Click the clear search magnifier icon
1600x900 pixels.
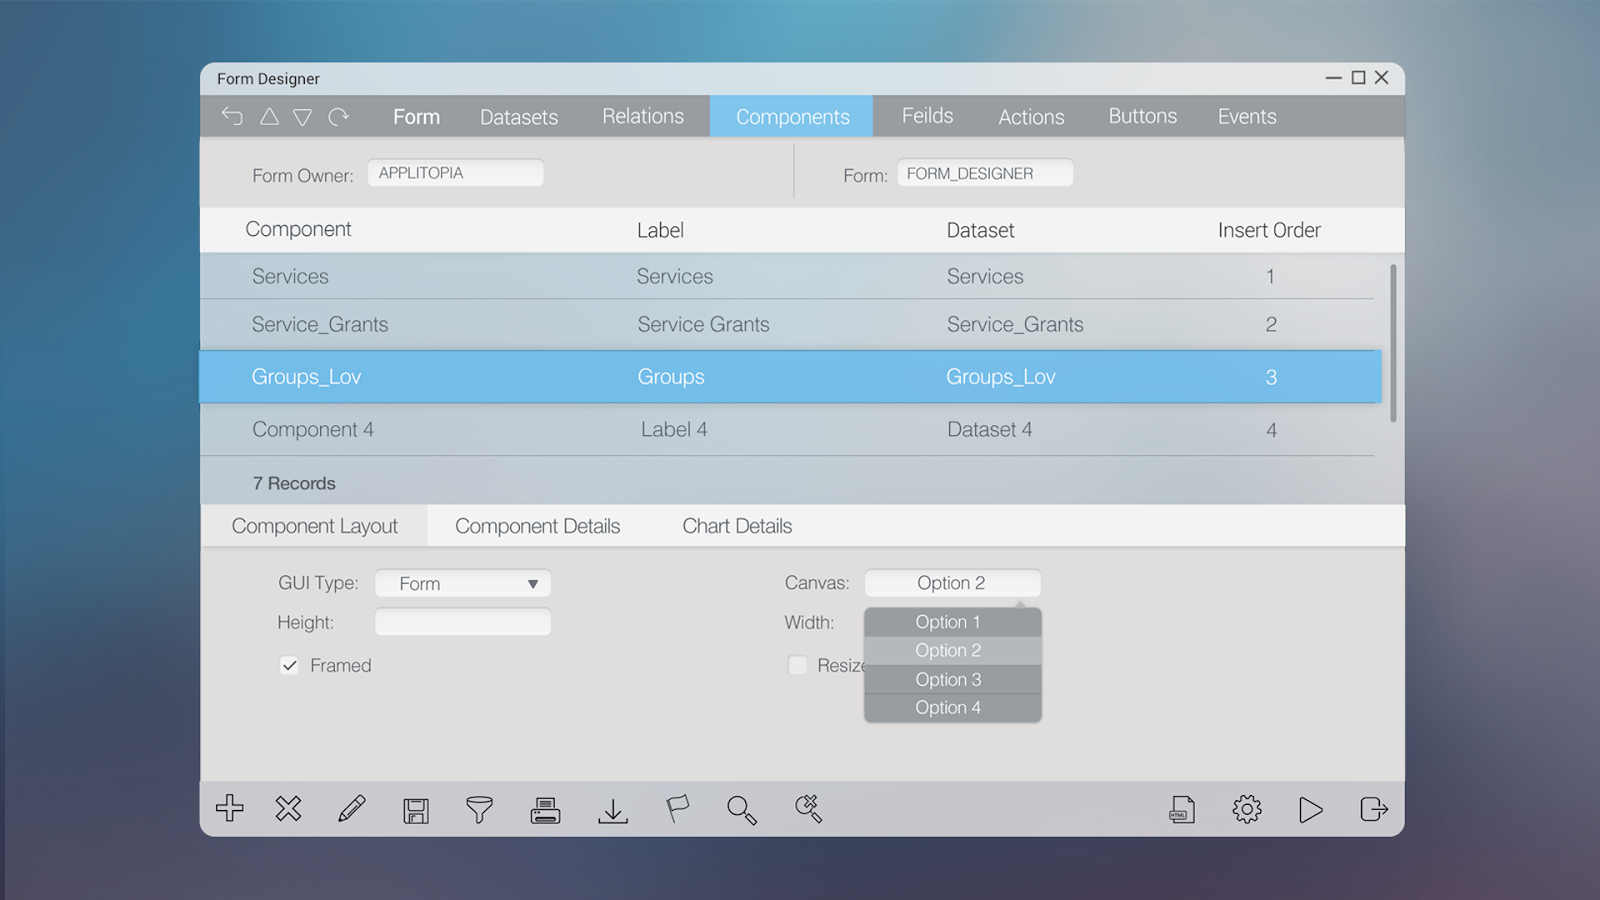pyautogui.click(x=808, y=808)
